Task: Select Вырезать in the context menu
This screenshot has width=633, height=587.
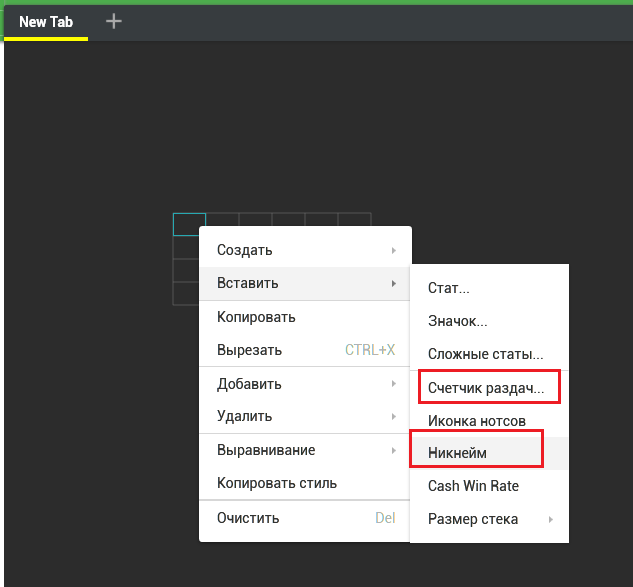Action: coord(305,350)
